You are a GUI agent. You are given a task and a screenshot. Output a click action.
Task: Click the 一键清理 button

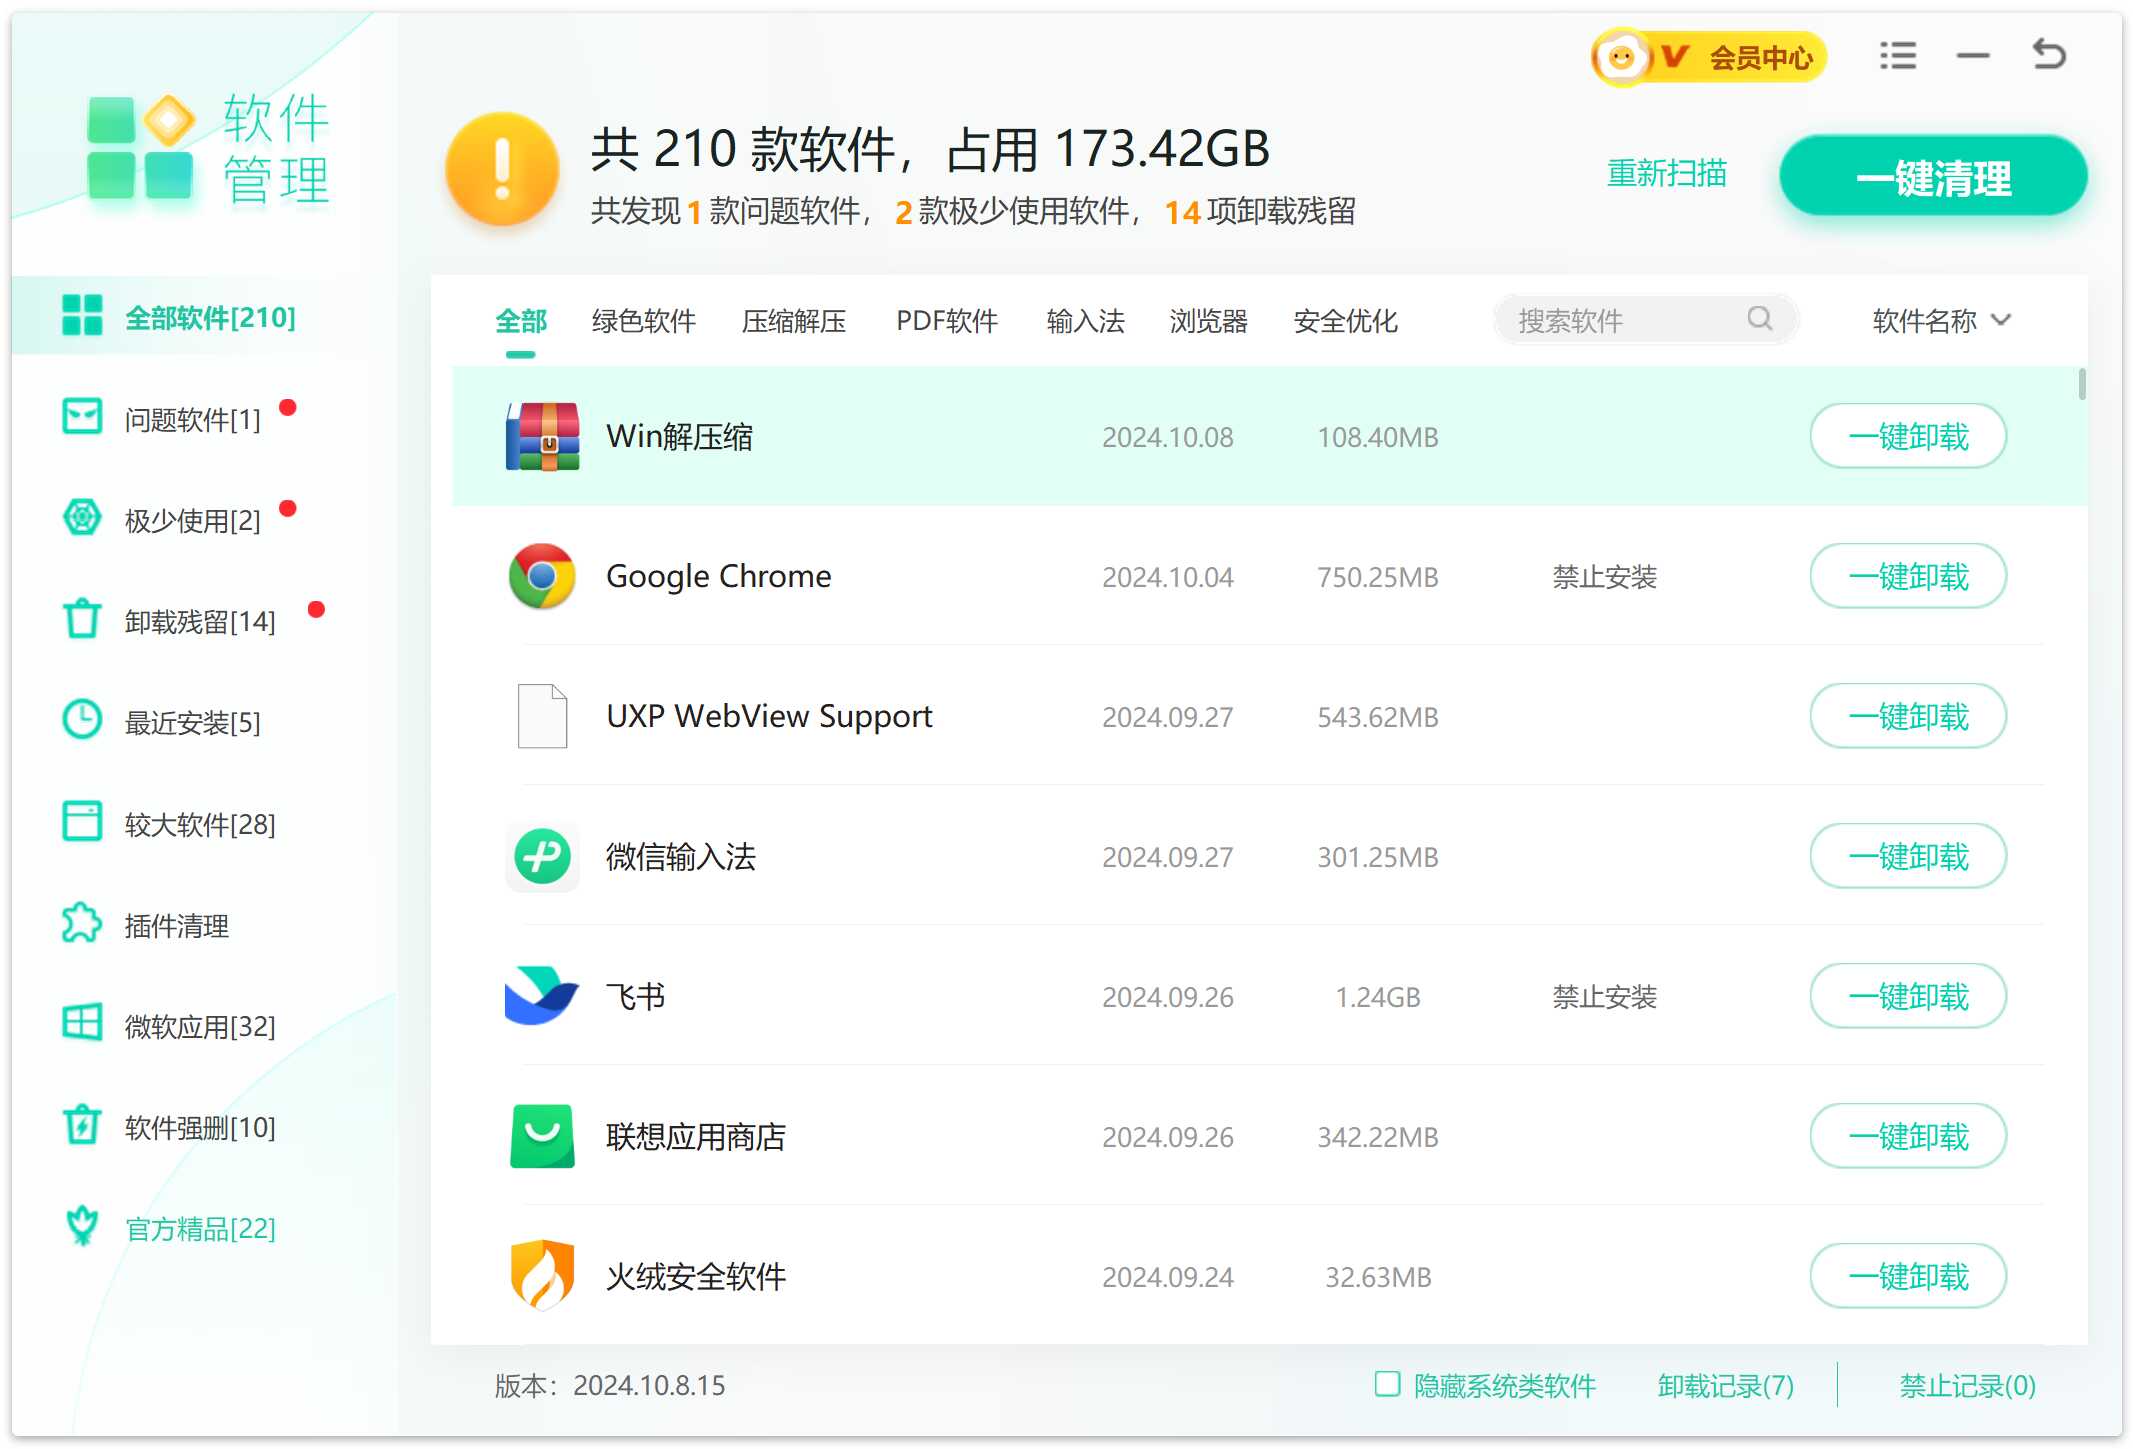(1933, 176)
